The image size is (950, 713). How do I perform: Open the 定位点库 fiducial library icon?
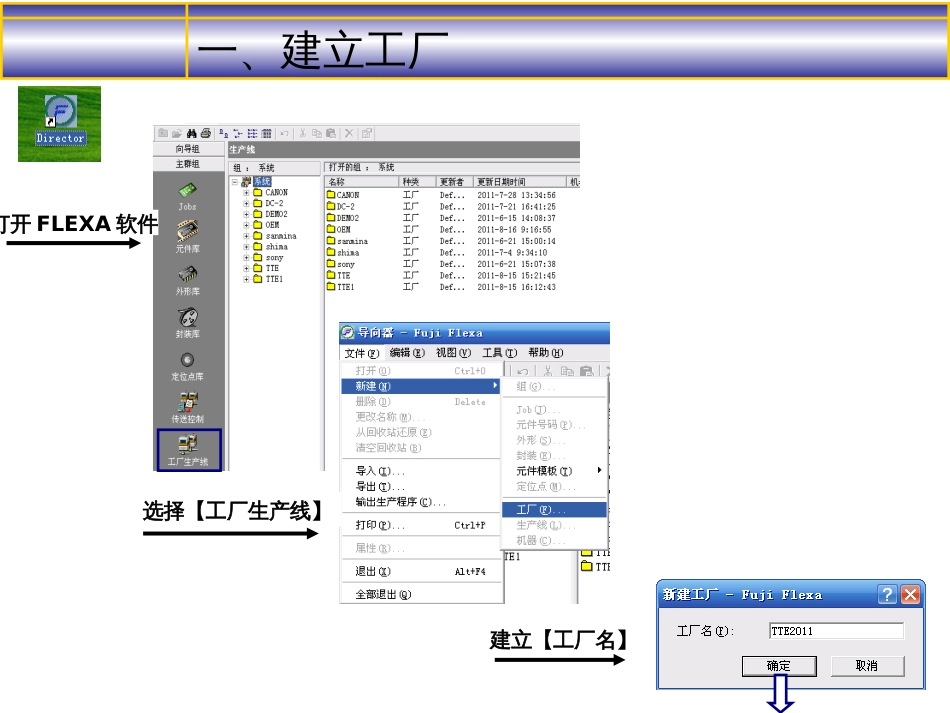pos(187,366)
